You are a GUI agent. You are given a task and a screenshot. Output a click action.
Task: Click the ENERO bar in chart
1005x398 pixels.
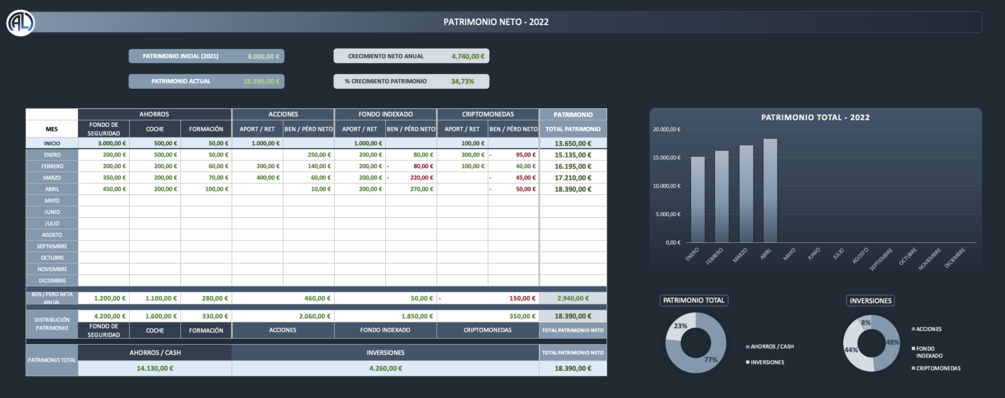697,200
